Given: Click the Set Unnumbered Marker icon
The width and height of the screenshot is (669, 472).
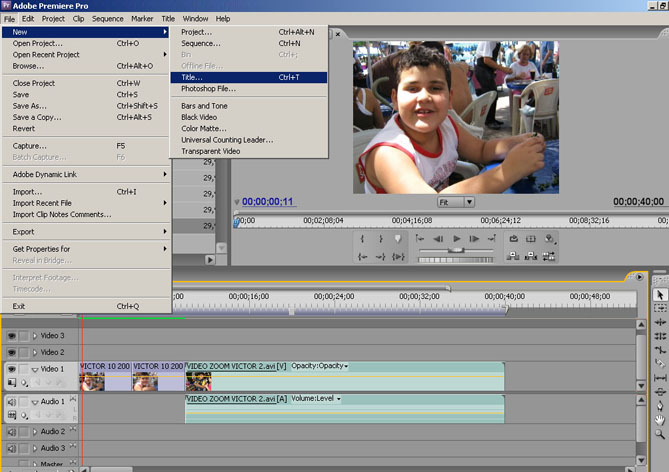Looking at the screenshot, I should pos(397,239).
